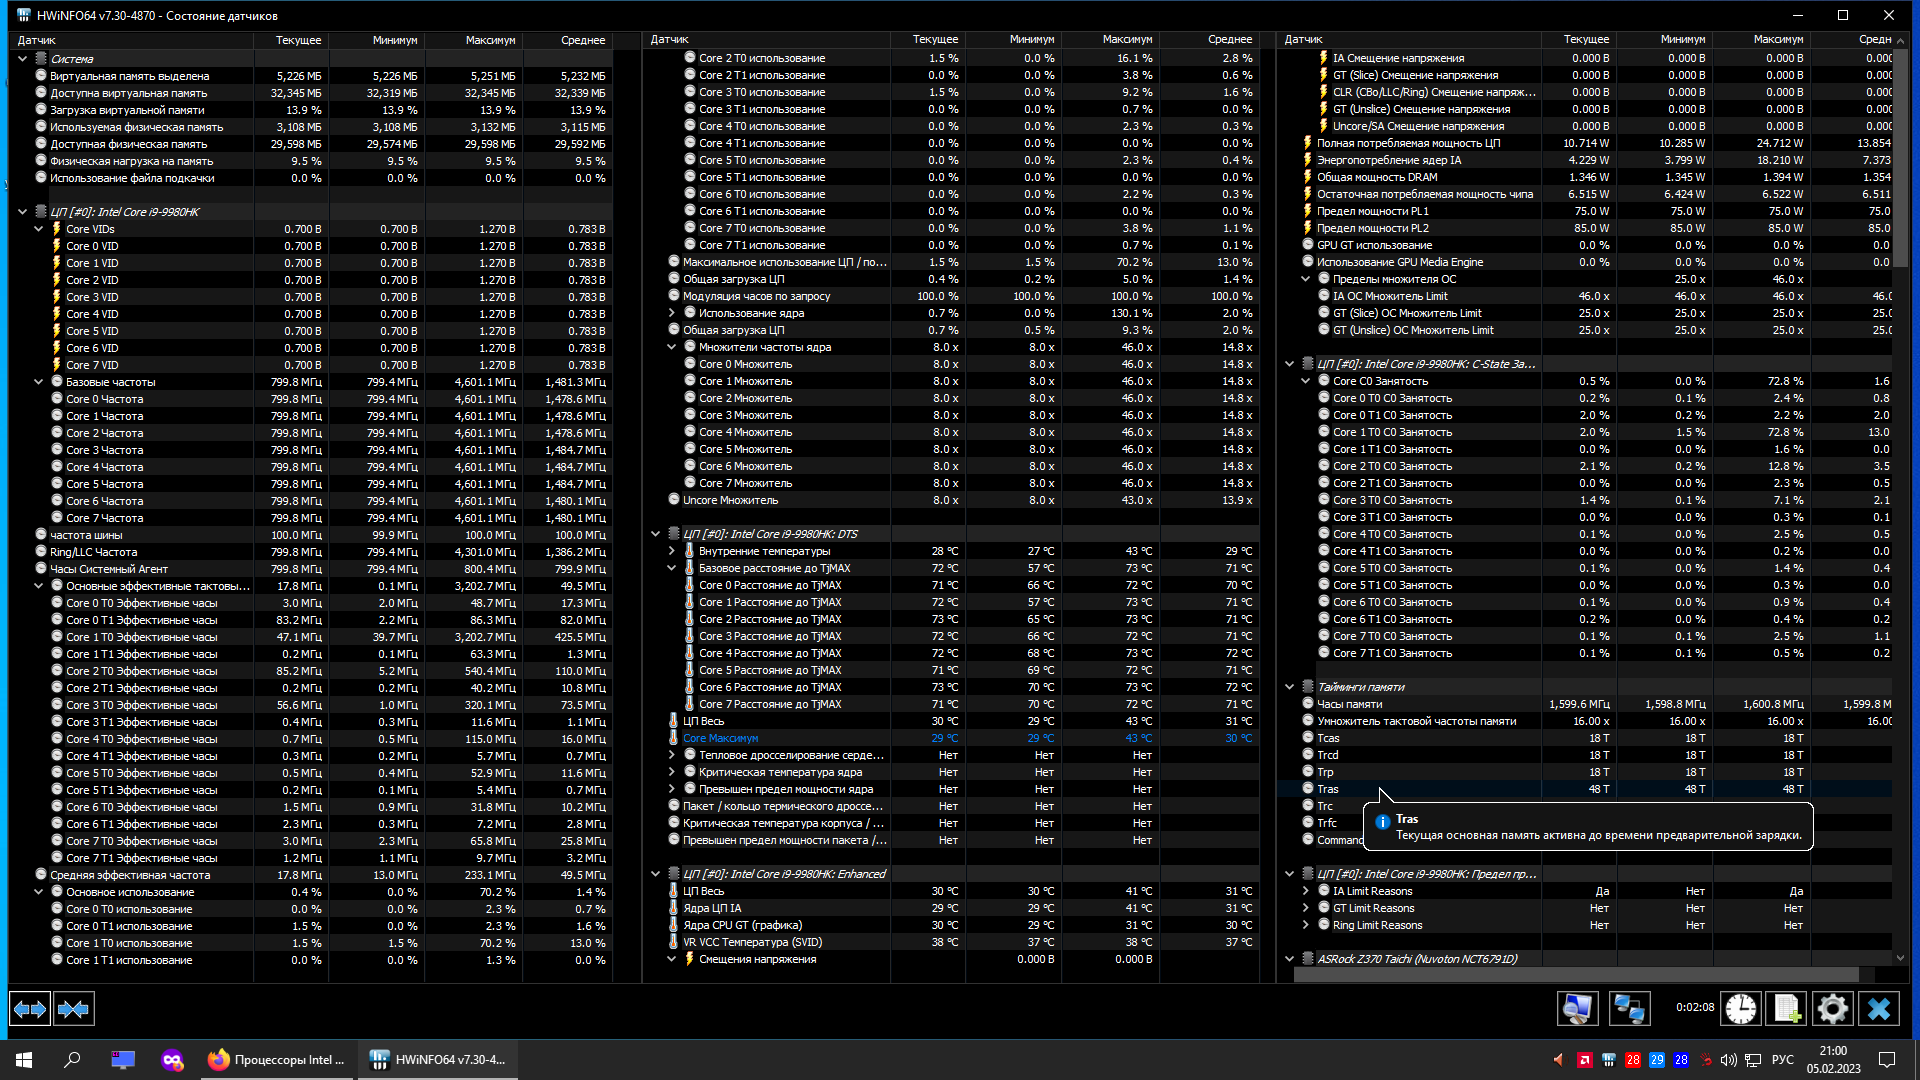The height and width of the screenshot is (1080, 1920).
Task: Collapse the Система group
Action: tap(22, 59)
